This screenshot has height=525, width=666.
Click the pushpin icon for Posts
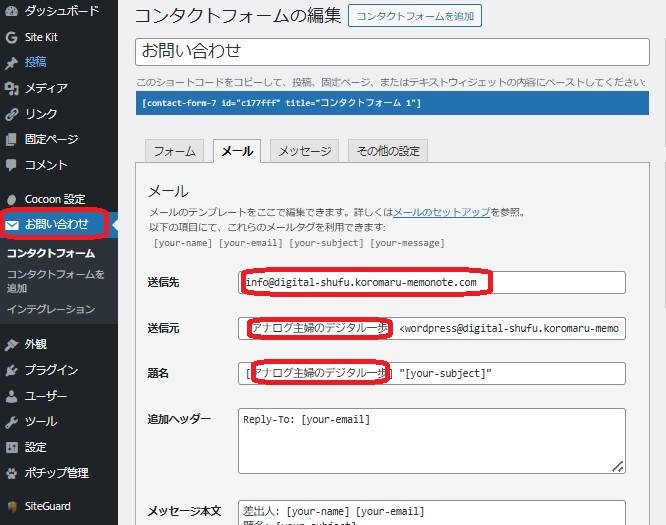point(12,62)
